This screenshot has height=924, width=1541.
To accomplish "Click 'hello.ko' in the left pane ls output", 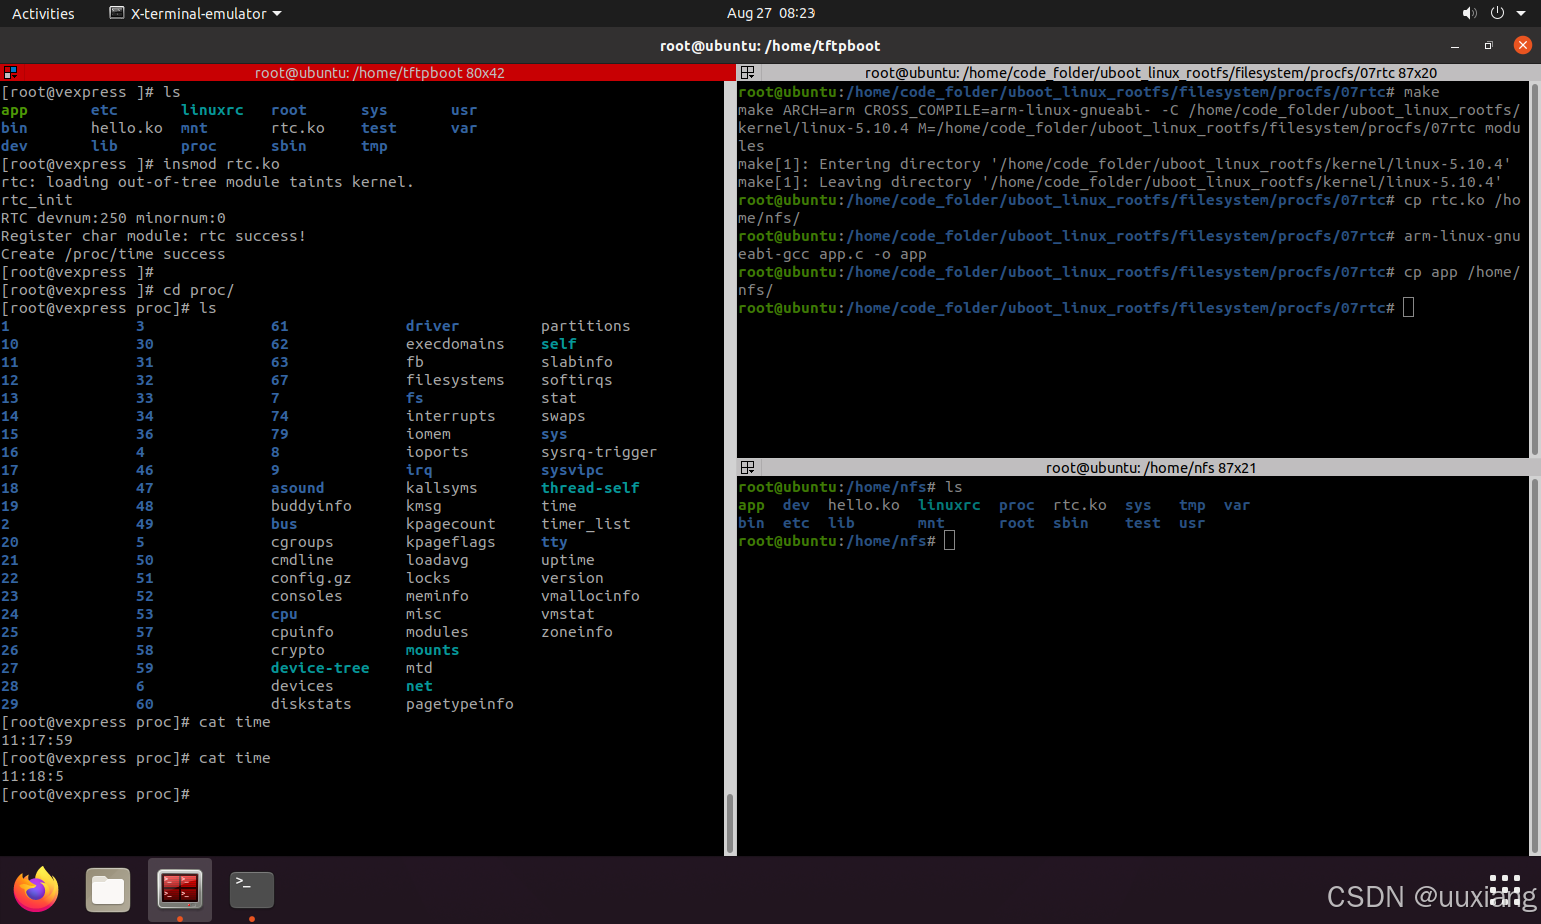I will (x=127, y=128).
